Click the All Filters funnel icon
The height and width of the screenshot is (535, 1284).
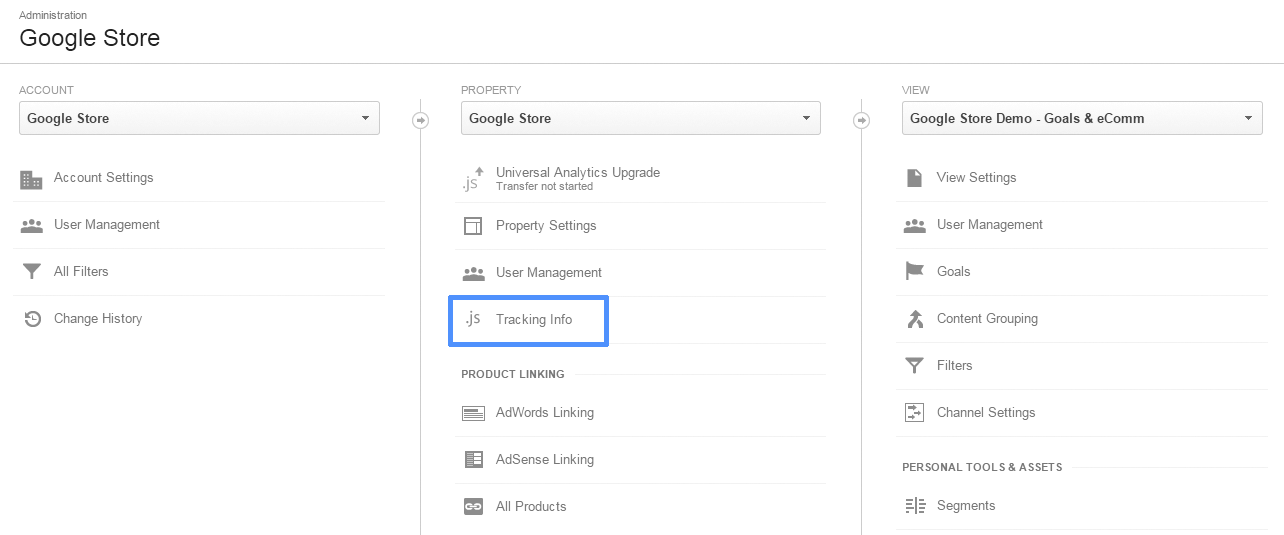32,272
